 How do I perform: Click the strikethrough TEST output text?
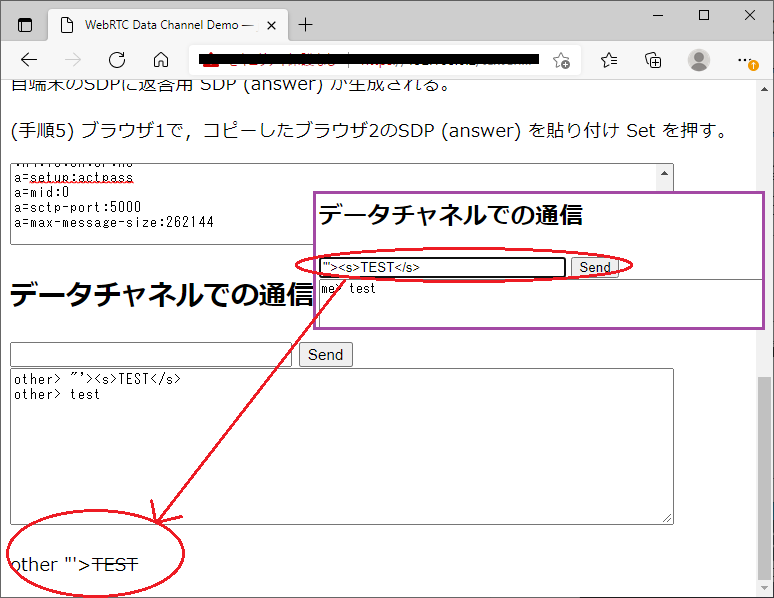(115, 564)
